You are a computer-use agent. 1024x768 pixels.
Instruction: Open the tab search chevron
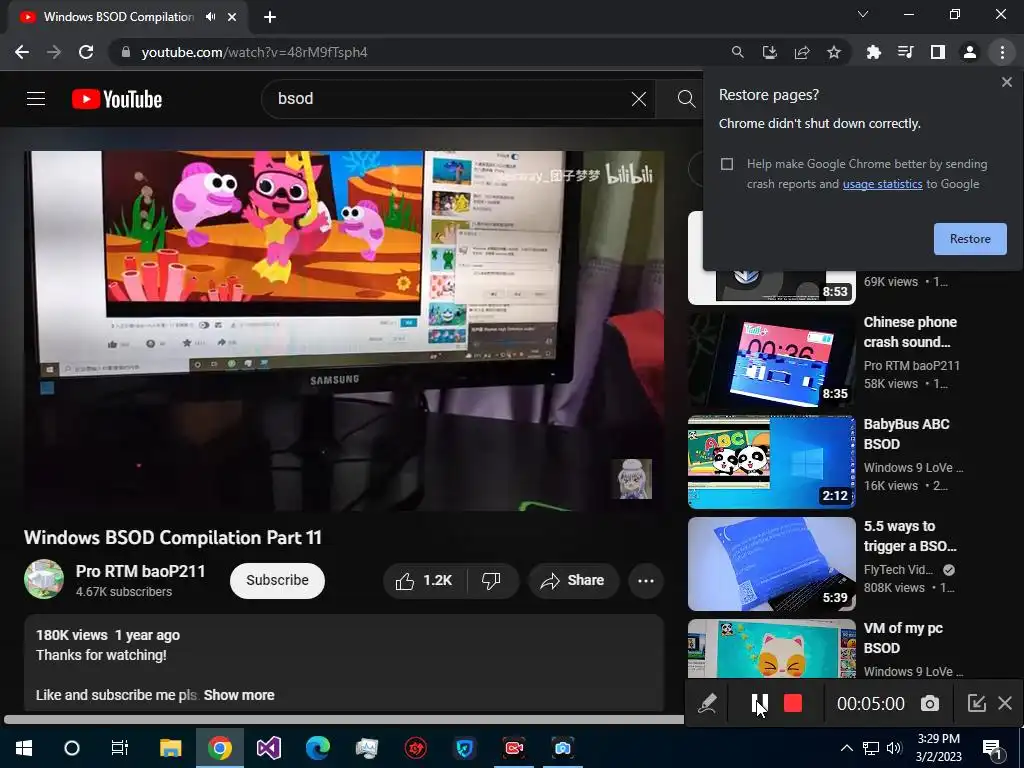coord(863,14)
